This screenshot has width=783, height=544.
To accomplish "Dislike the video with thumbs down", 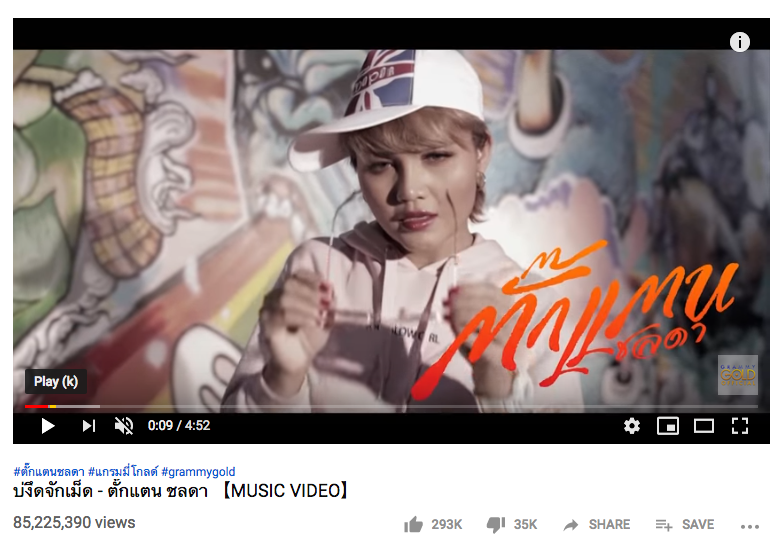I will click(x=496, y=525).
